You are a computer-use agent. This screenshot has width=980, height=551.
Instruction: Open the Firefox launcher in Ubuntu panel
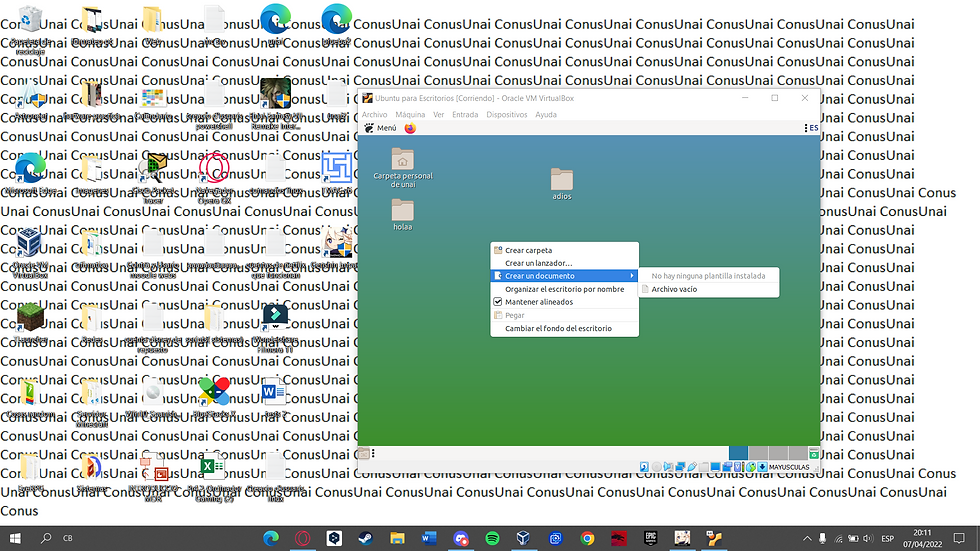coord(410,128)
